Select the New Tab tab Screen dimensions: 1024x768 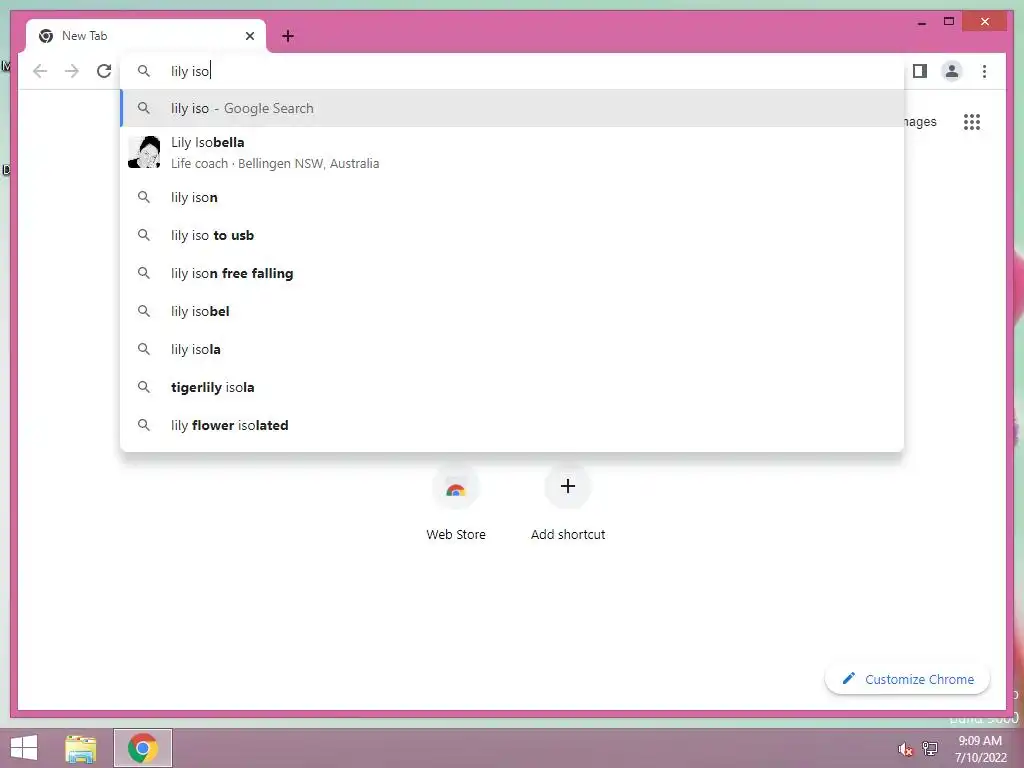[x=146, y=36]
